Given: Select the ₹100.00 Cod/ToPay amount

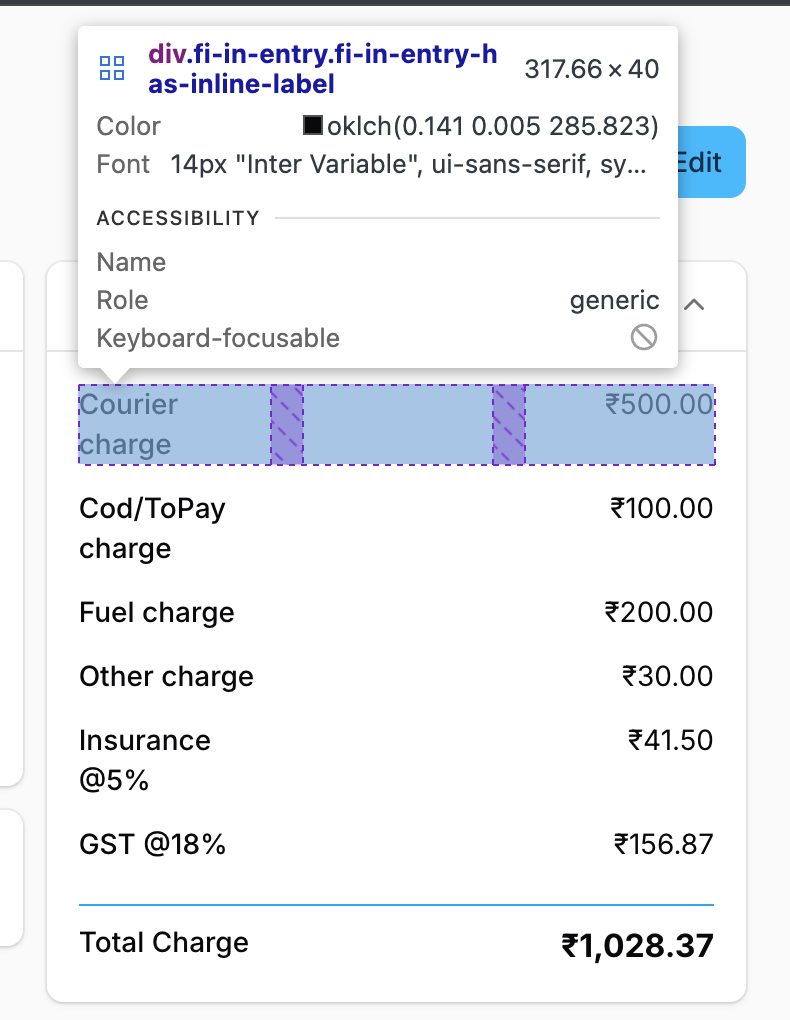Looking at the screenshot, I should pyautogui.click(x=661, y=508).
